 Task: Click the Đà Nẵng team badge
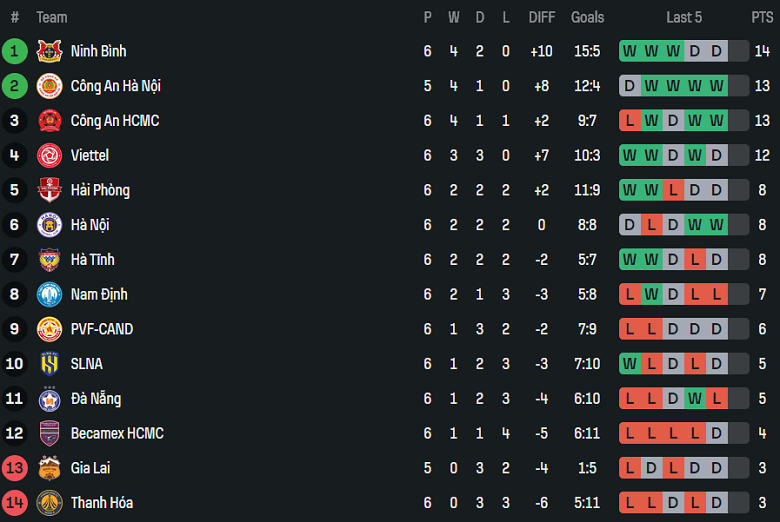click(x=49, y=399)
